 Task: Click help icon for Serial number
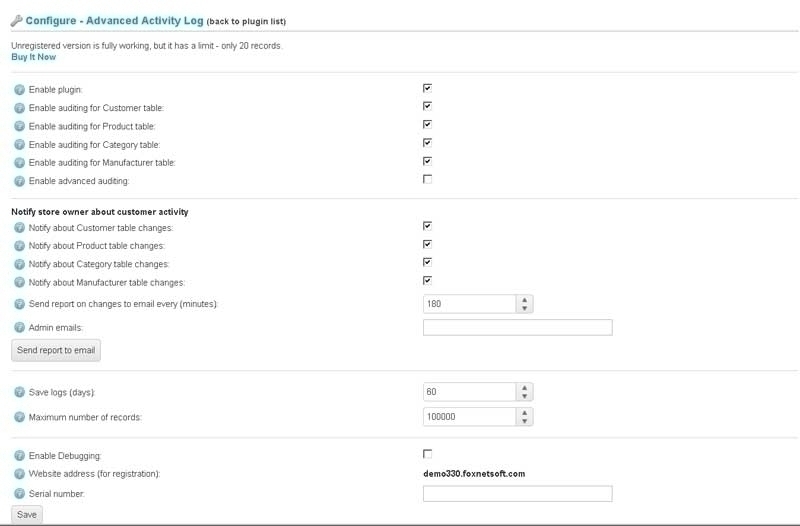click(19, 494)
